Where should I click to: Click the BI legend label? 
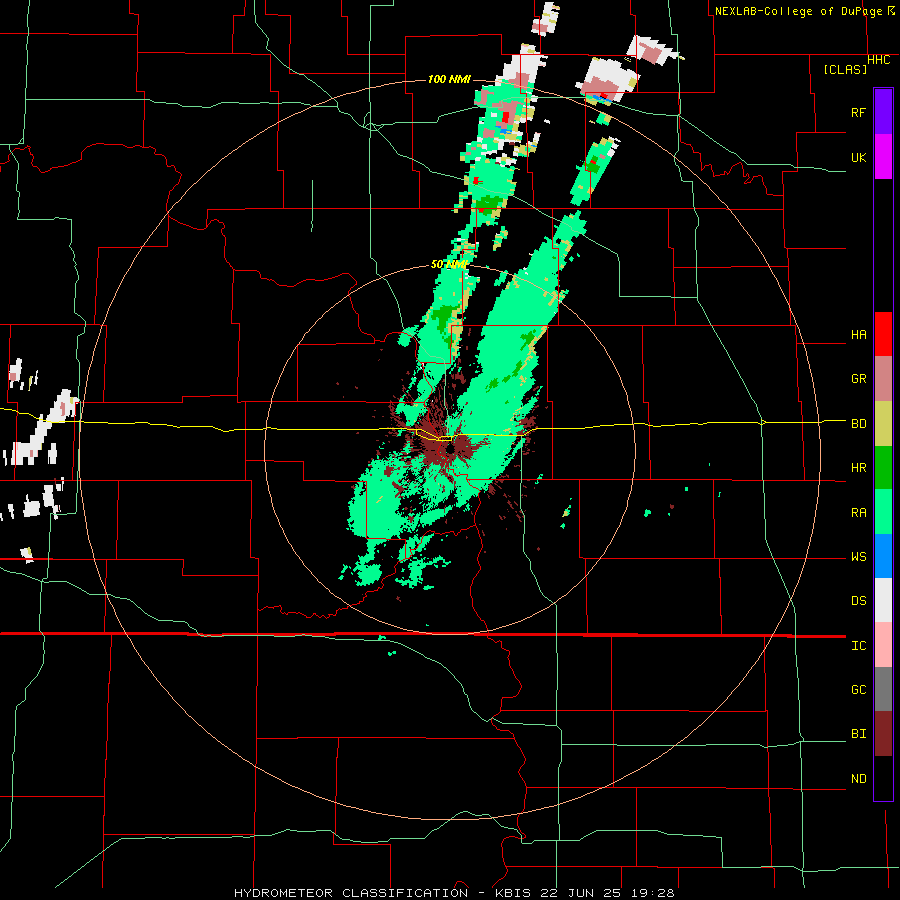pyautogui.click(x=858, y=734)
